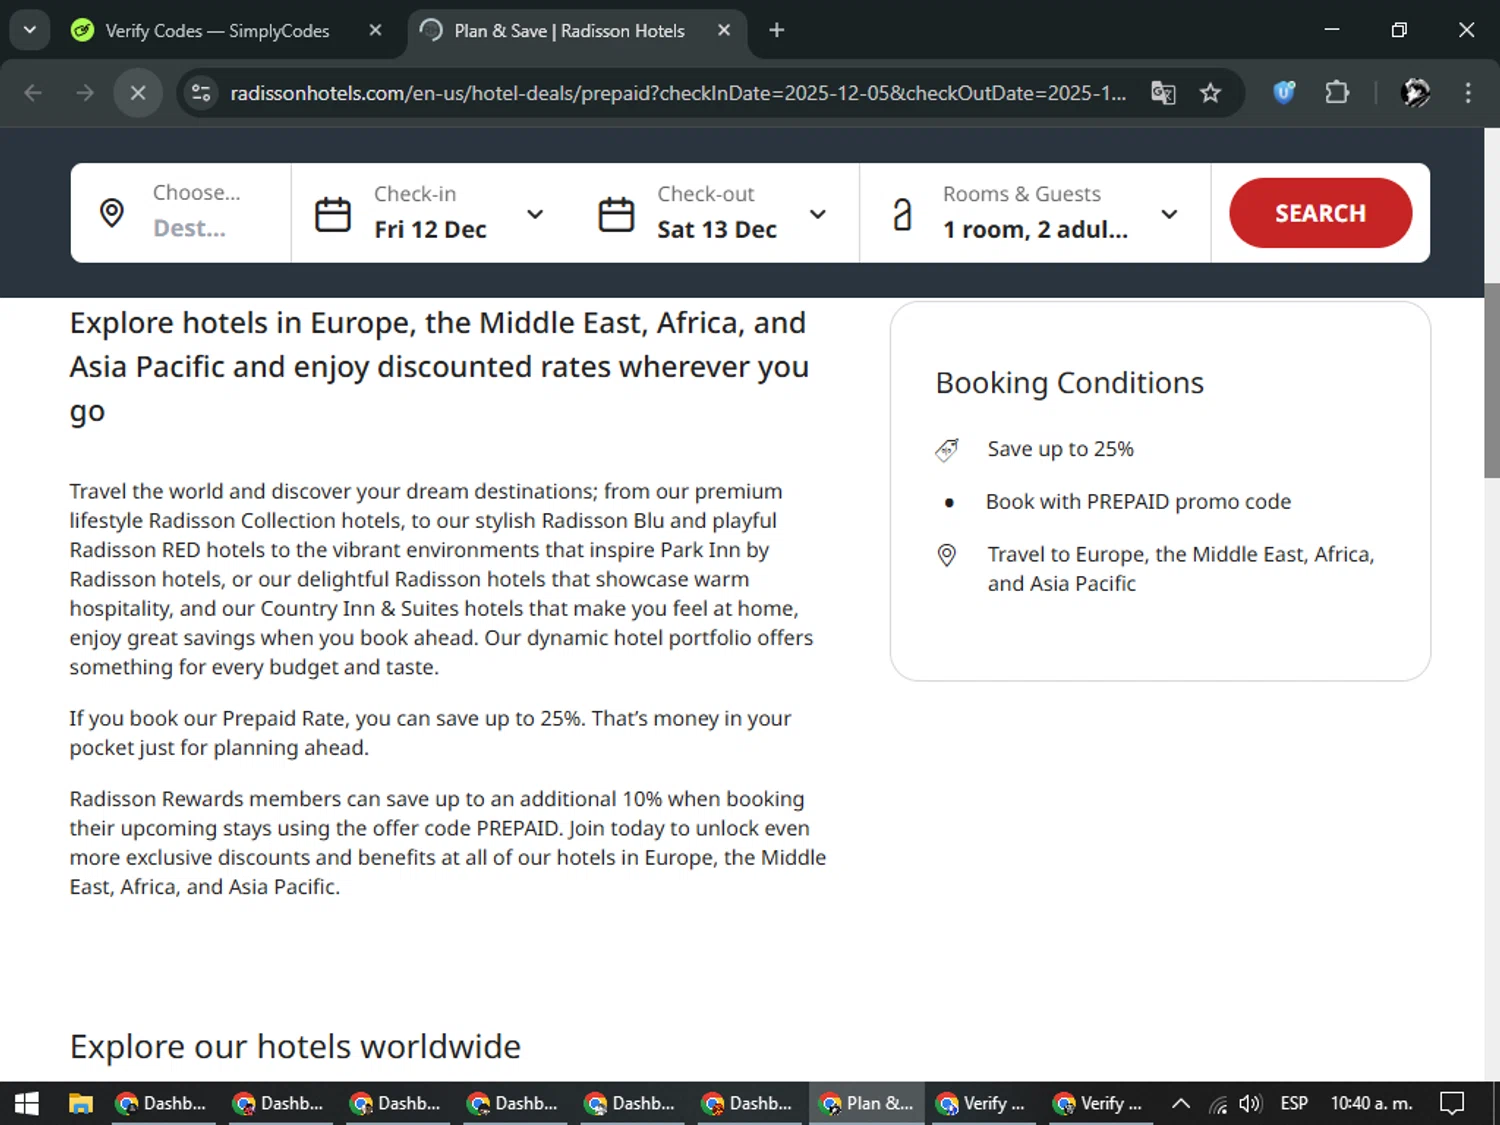Screen dimensions: 1500x1125
Task: Click 1 room, 2 adults guest summary
Action: point(1035,229)
